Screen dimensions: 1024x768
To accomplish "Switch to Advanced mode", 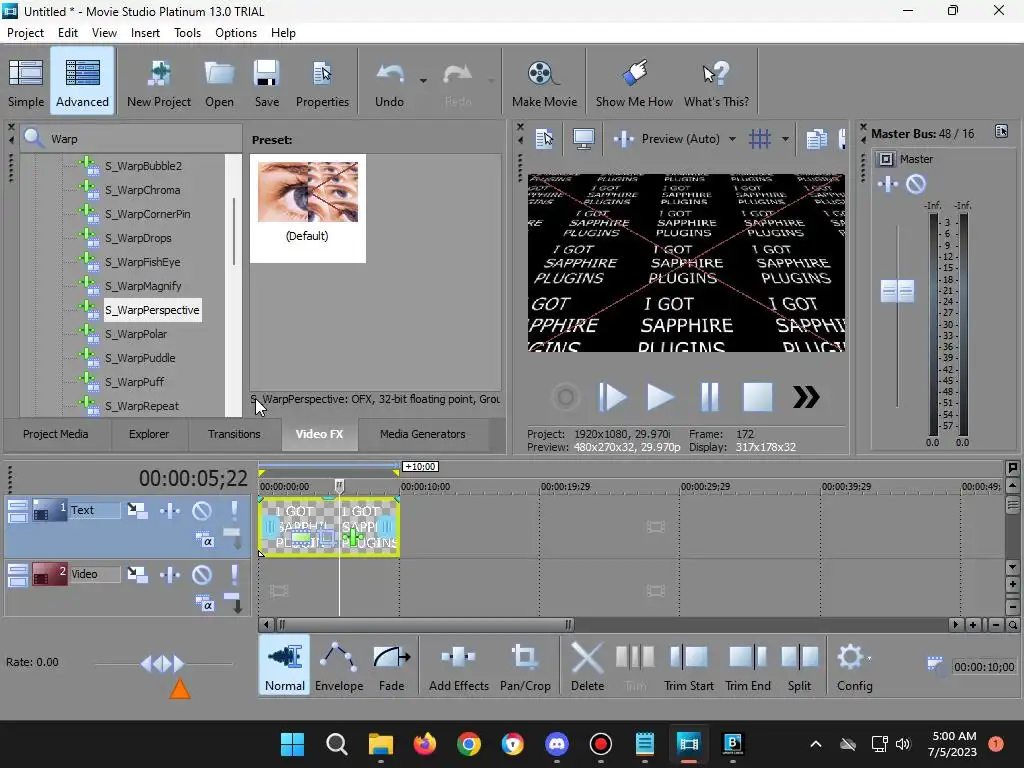I will coord(82,82).
